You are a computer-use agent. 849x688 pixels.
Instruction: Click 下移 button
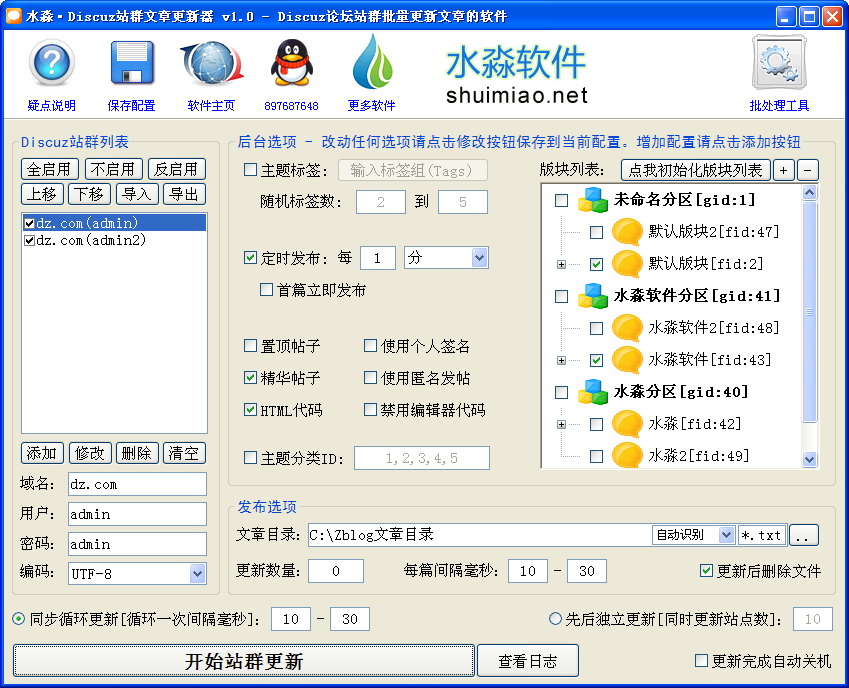[89, 194]
